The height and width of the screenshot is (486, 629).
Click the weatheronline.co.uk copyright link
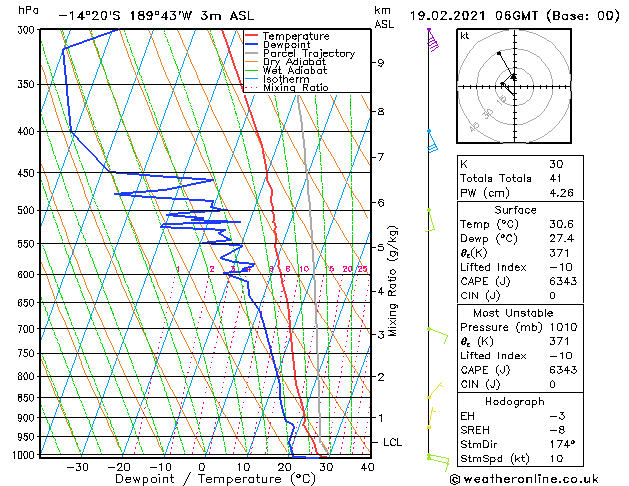pos(524,479)
